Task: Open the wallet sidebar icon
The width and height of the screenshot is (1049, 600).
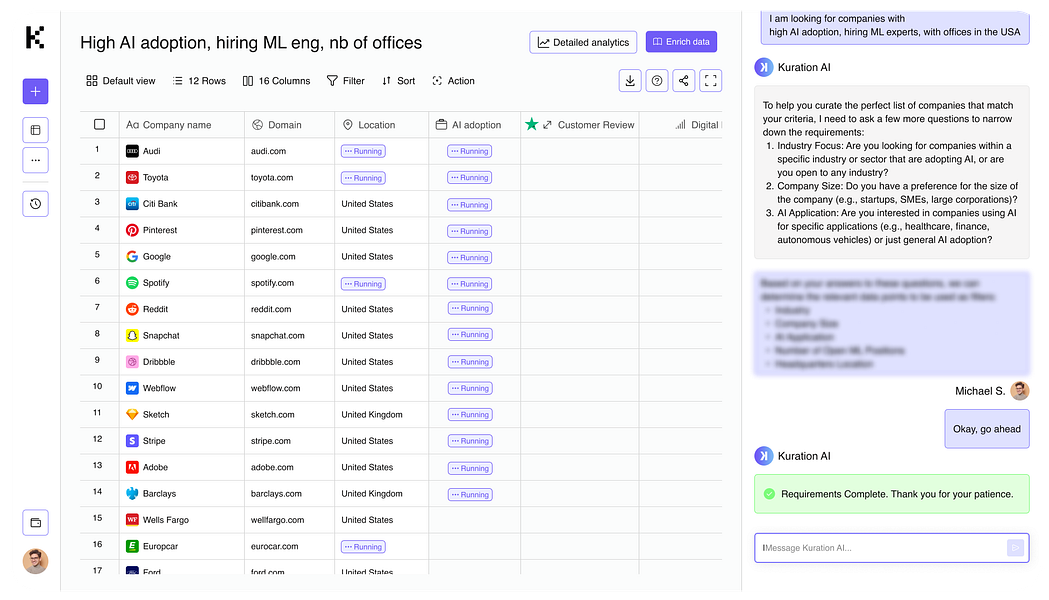Action: pyautogui.click(x=35, y=523)
